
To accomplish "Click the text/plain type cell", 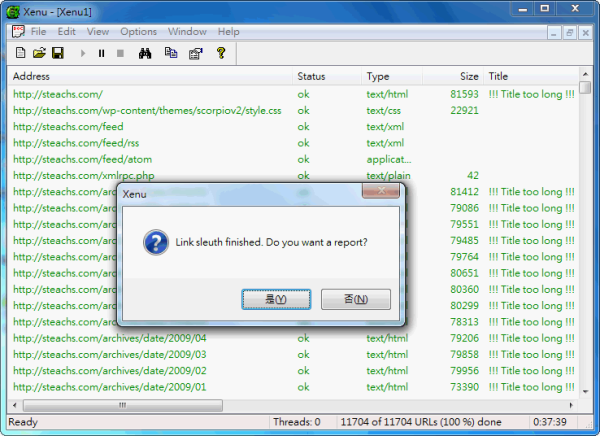I will coord(388,176).
